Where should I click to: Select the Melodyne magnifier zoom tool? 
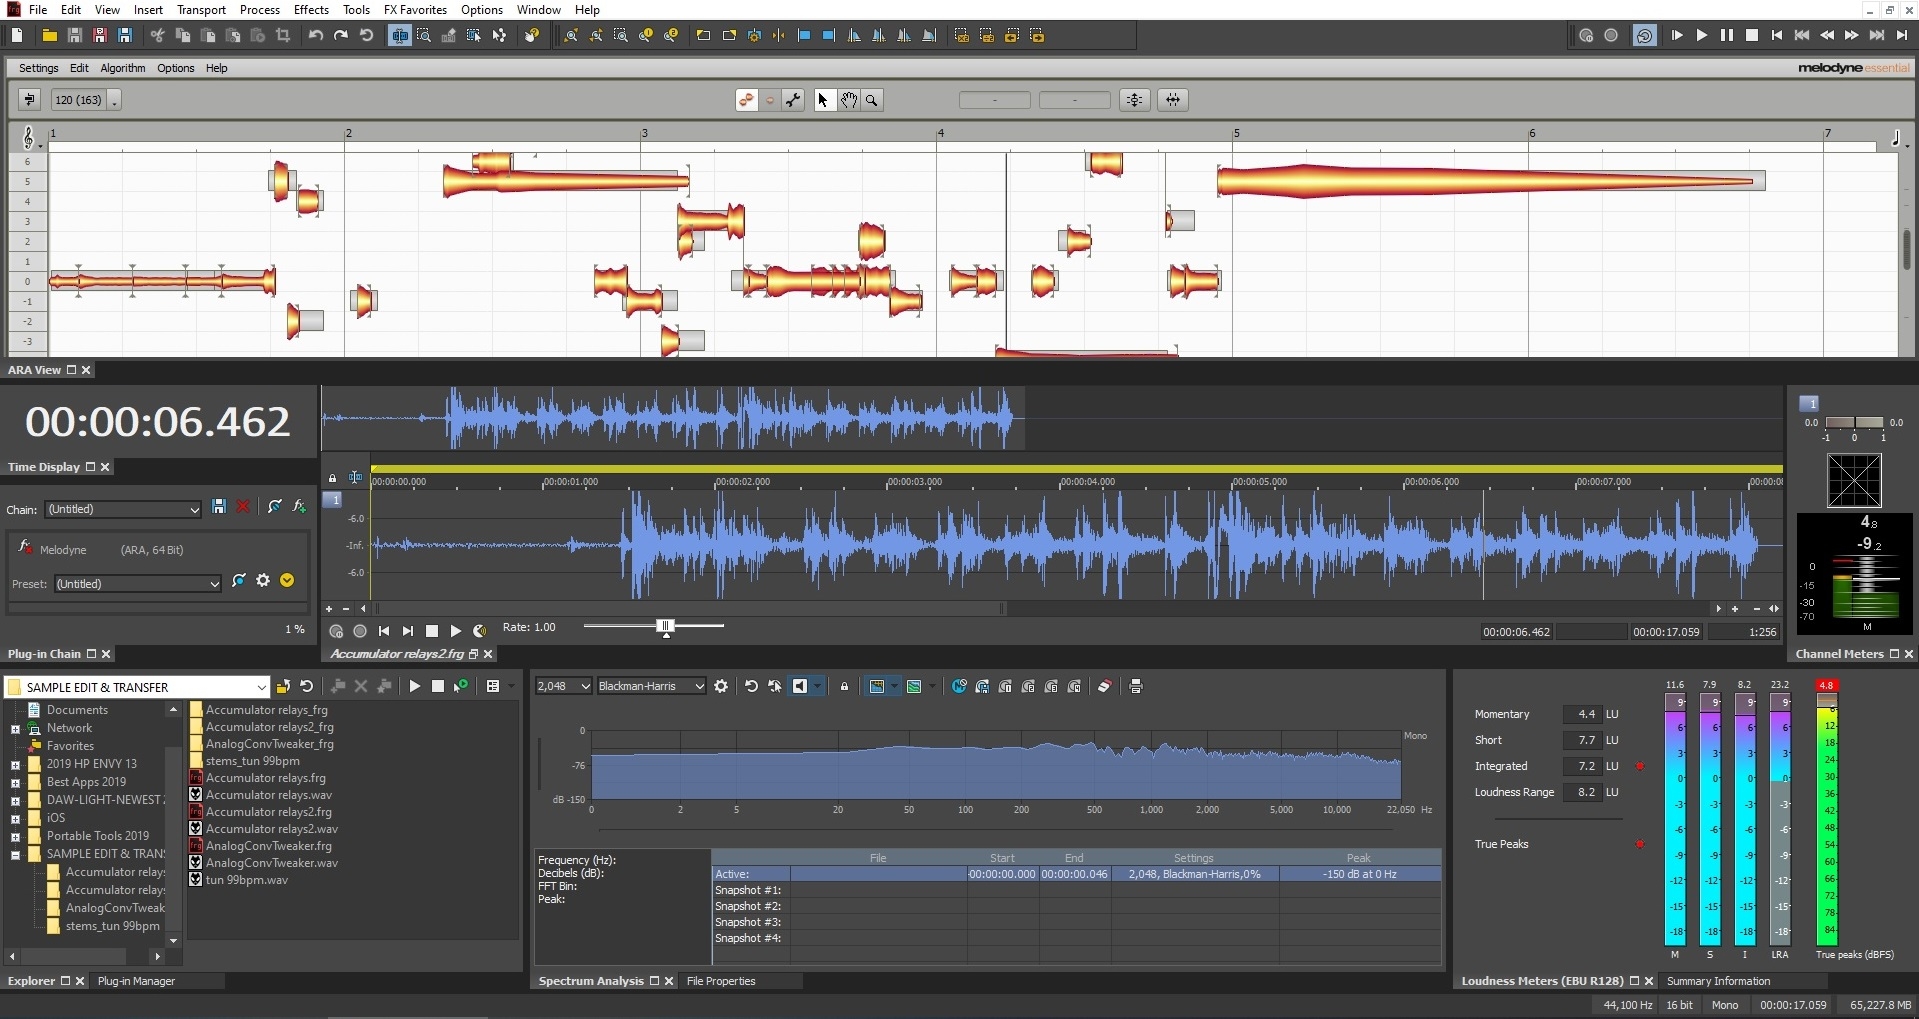872,100
